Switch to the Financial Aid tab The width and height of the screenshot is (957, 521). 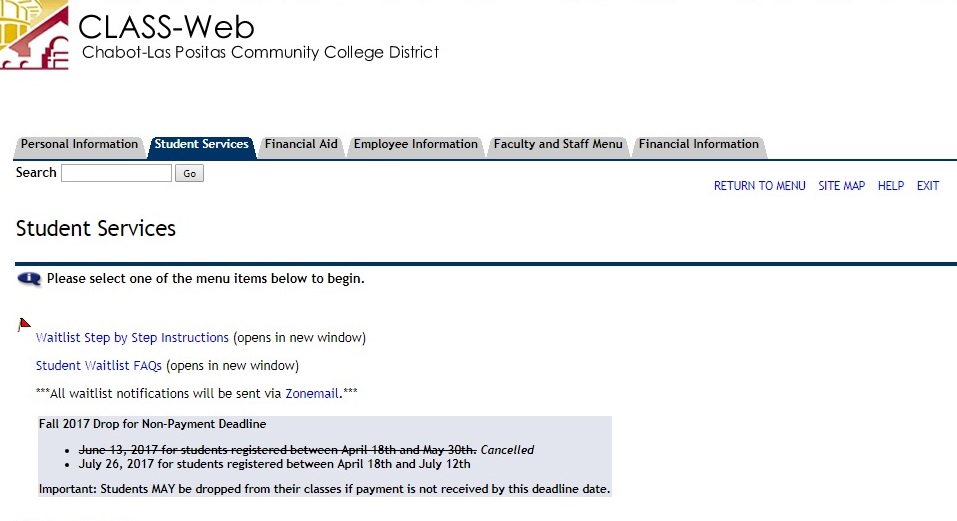coord(301,145)
